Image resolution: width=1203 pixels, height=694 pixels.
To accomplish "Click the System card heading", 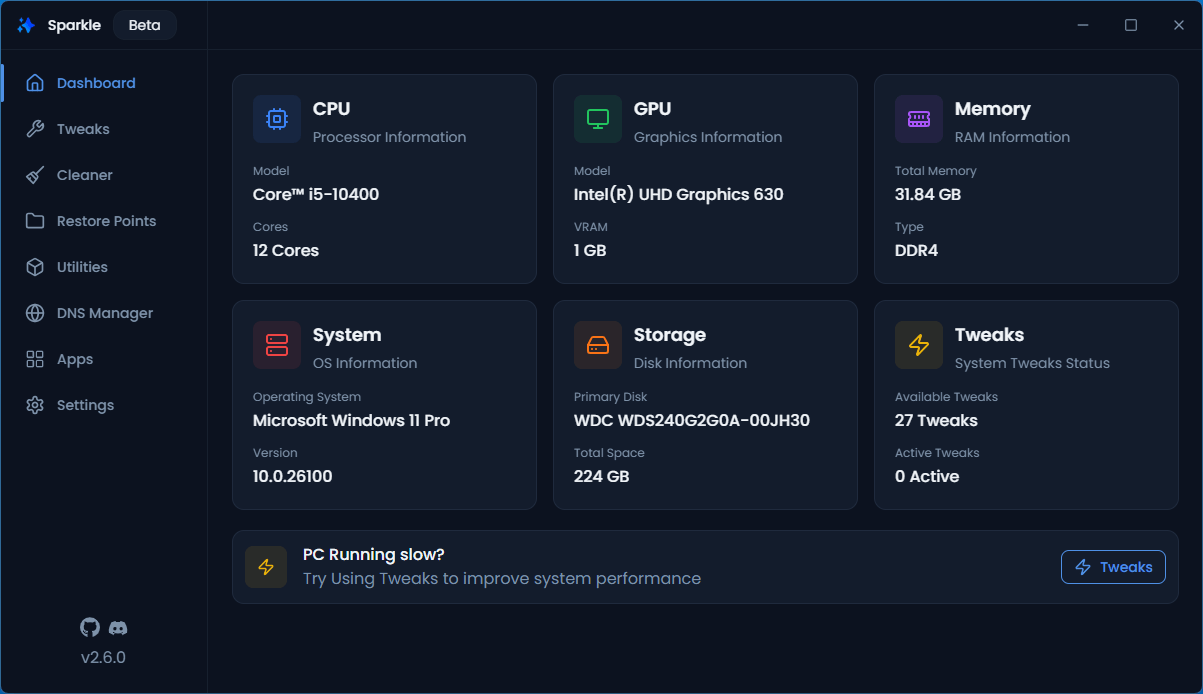I will click(x=347, y=335).
